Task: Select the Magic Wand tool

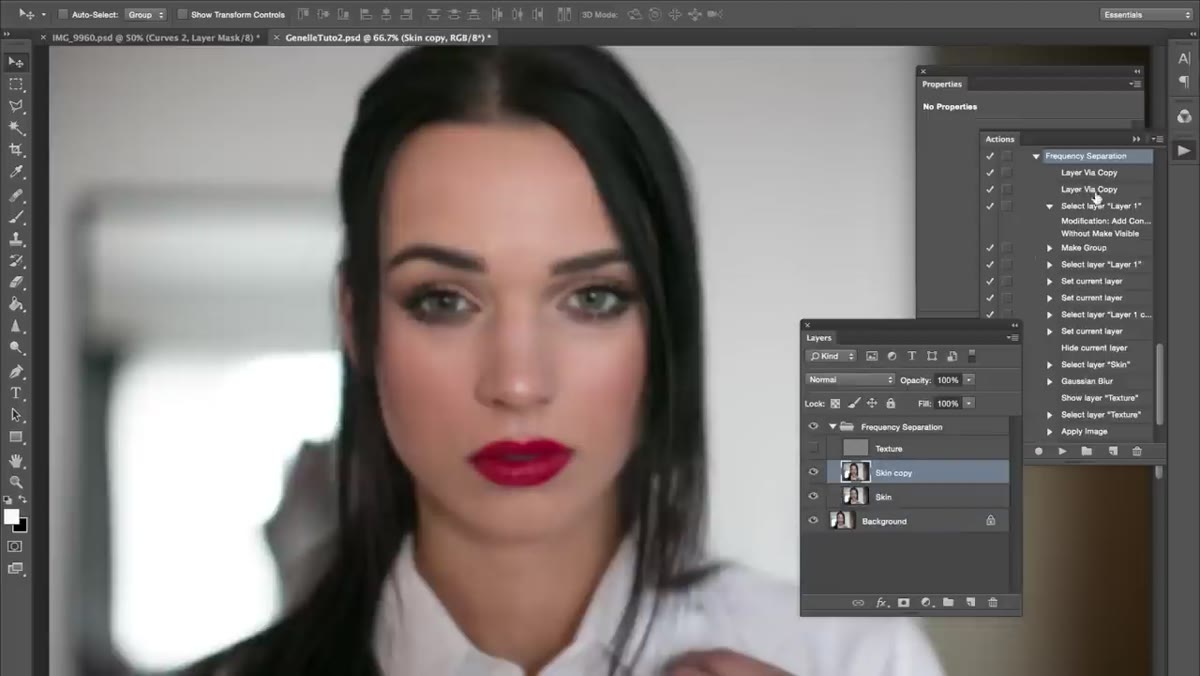Action: [16, 128]
